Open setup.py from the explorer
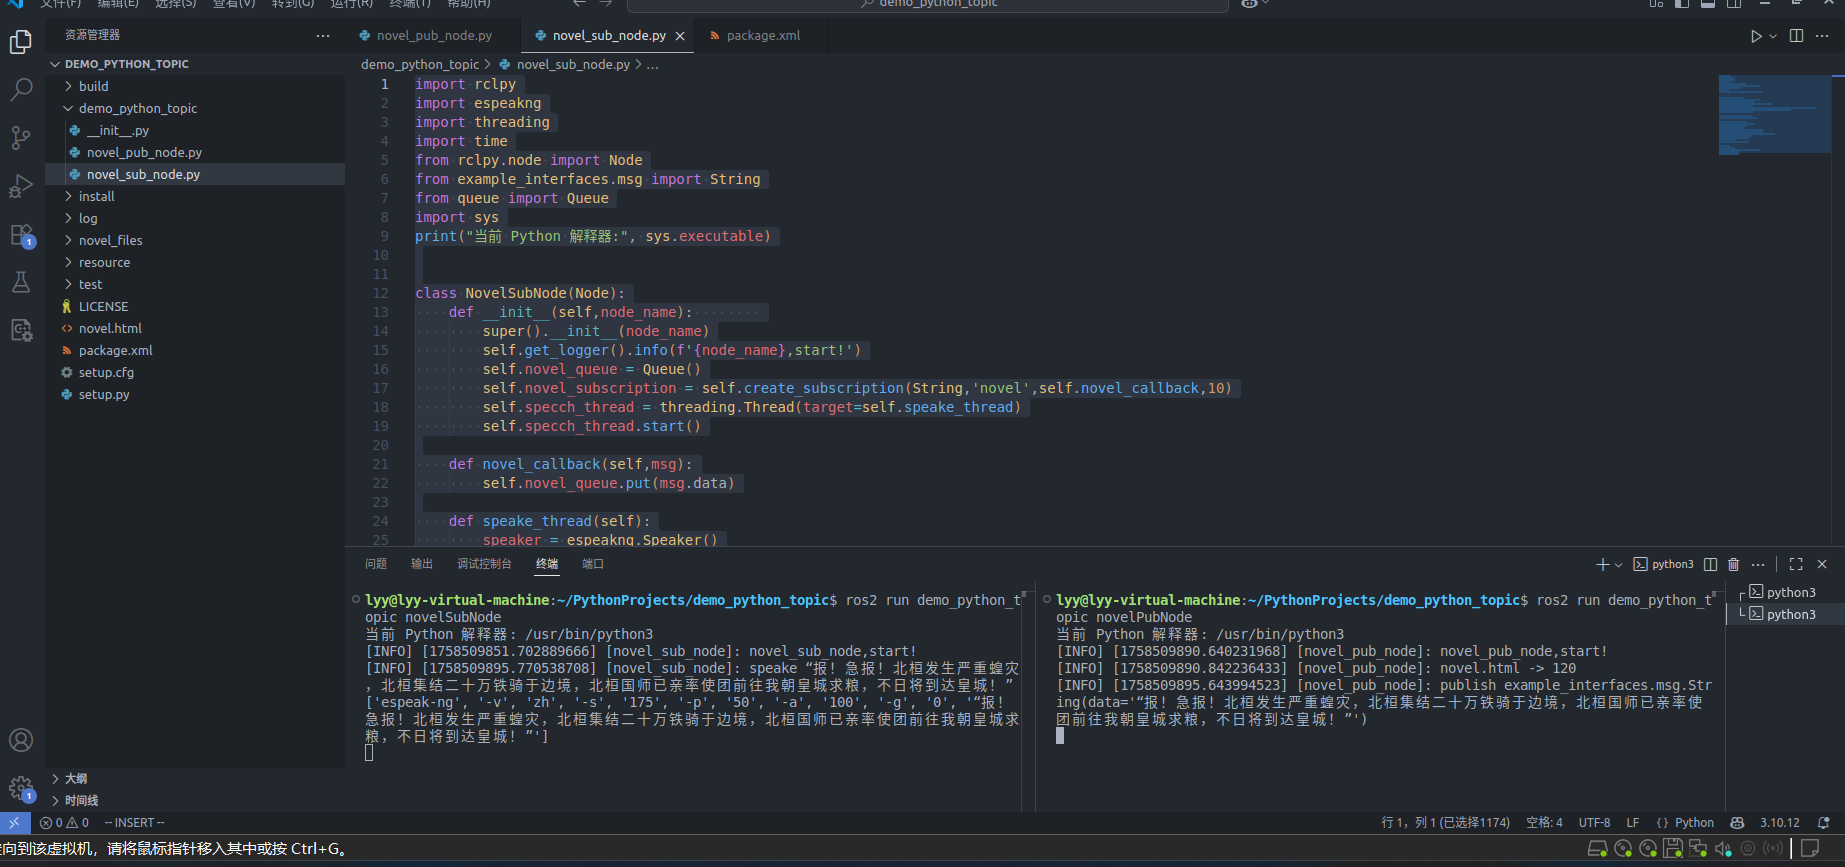 coord(104,394)
